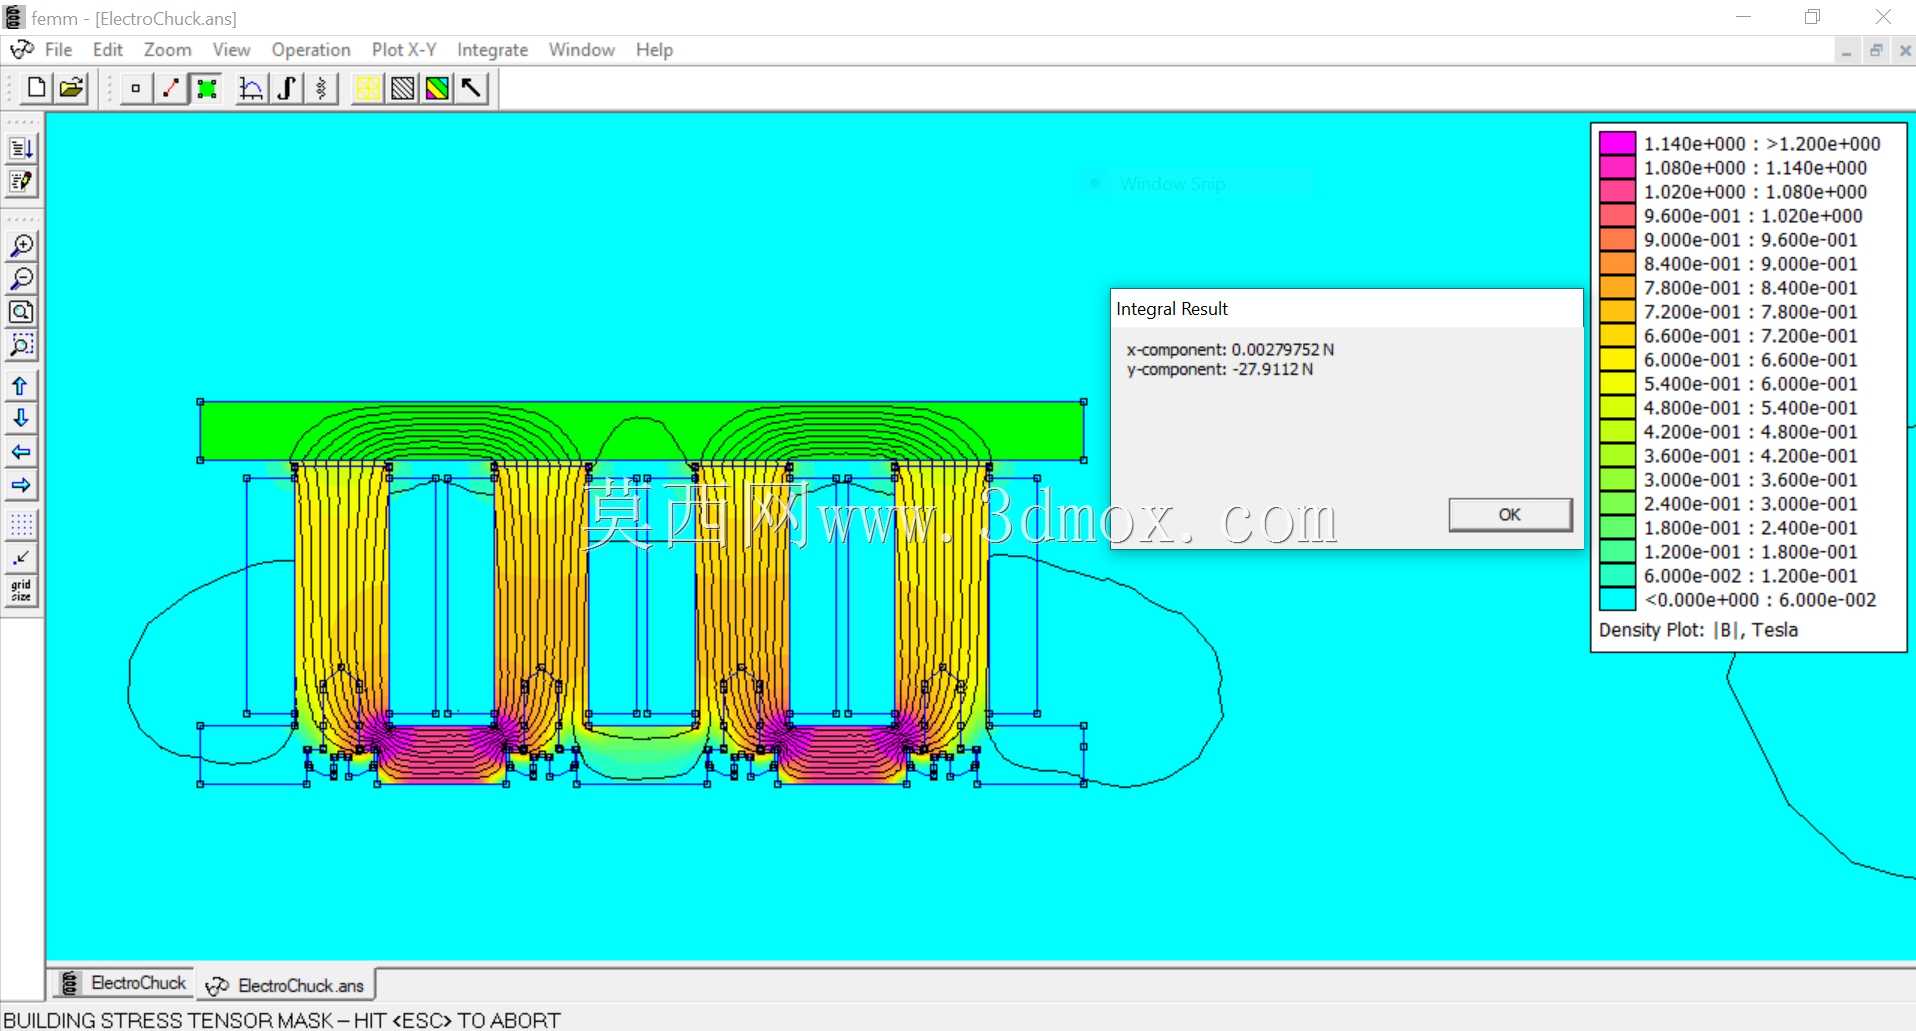Click the Integral Result dialog title
The image size is (1916, 1031).
[1172, 309]
